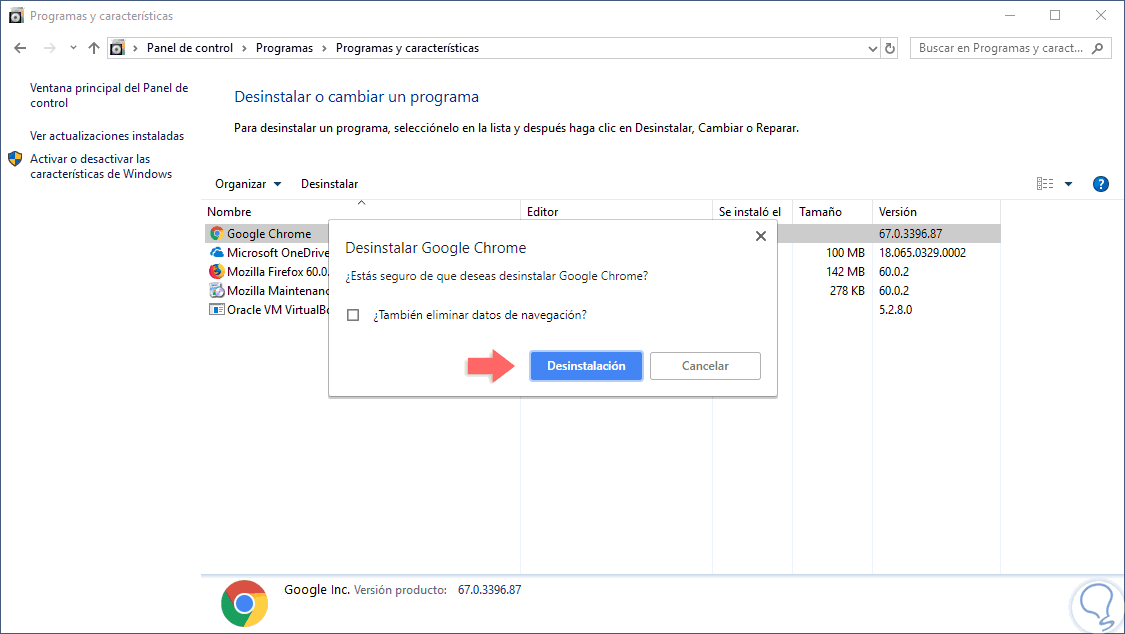Expand the address bar history dropdown

[872, 48]
